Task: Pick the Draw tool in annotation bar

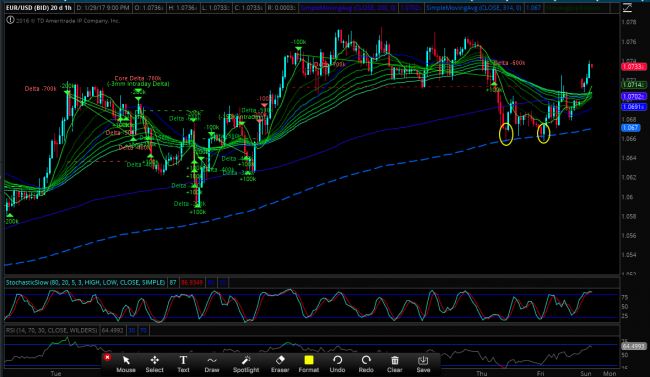Action: [212, 364]
